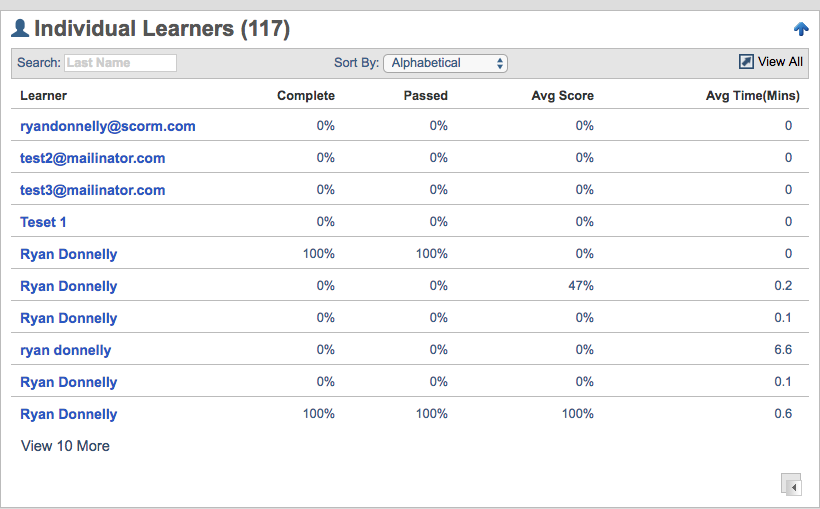Click the Learner column header
This screenshot has width=820, height=509.
coord(43,96)
